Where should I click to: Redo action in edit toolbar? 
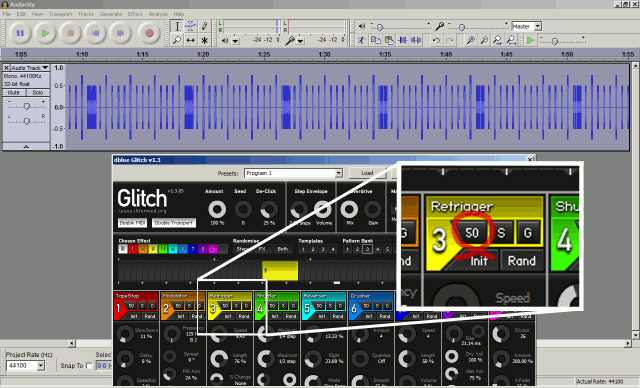click(450, 40)
